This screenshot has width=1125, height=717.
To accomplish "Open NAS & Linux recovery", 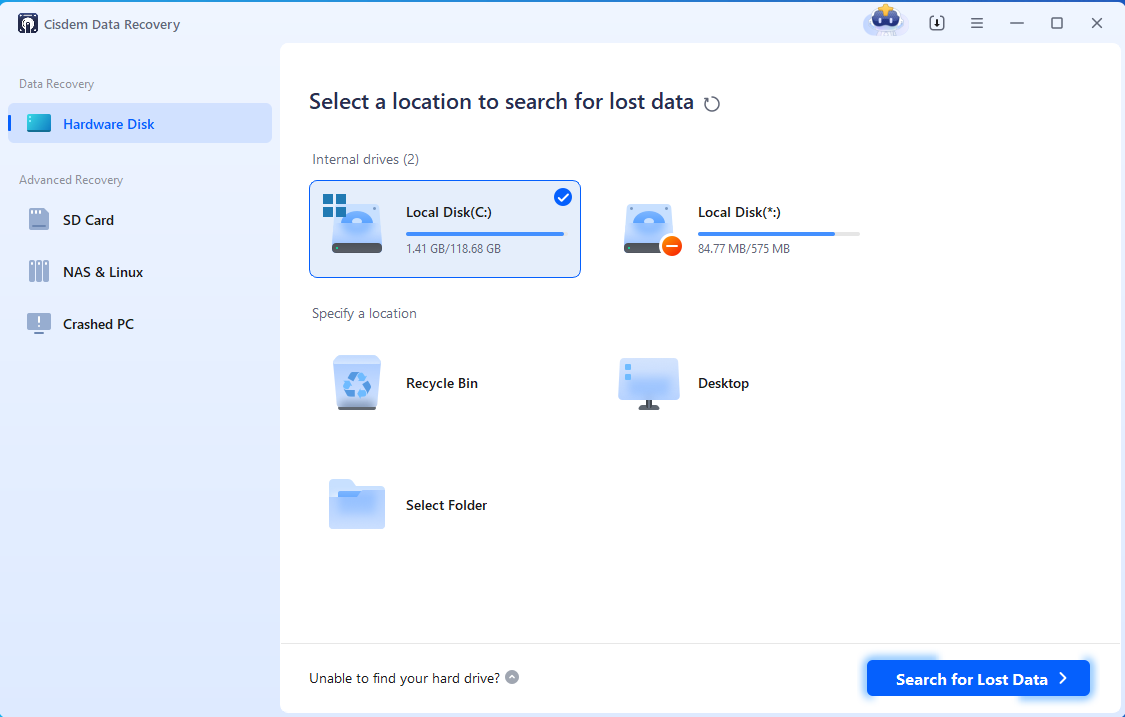I will [102, 272].
